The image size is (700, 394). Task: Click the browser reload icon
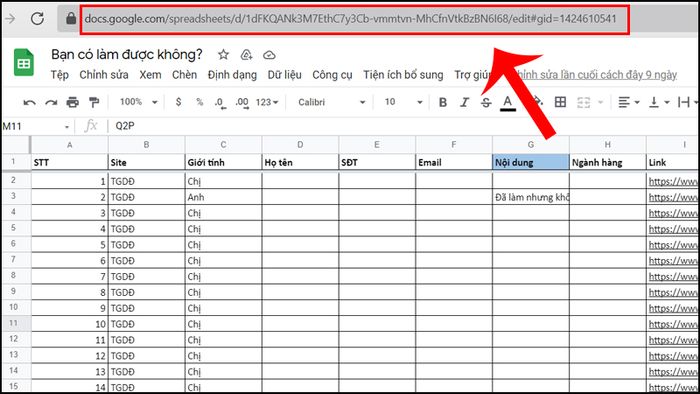click(x=37, y=18)
